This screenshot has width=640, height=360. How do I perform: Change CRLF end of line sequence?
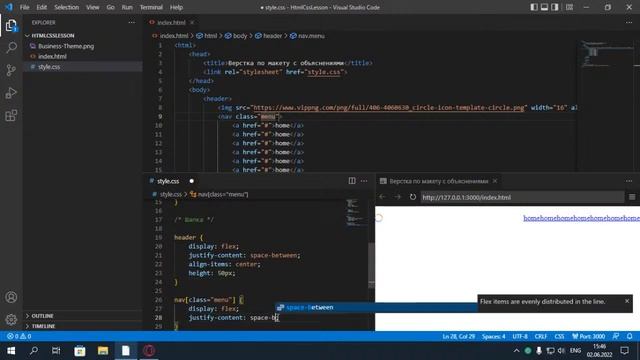pyautogui.click(x=541, y=336)
